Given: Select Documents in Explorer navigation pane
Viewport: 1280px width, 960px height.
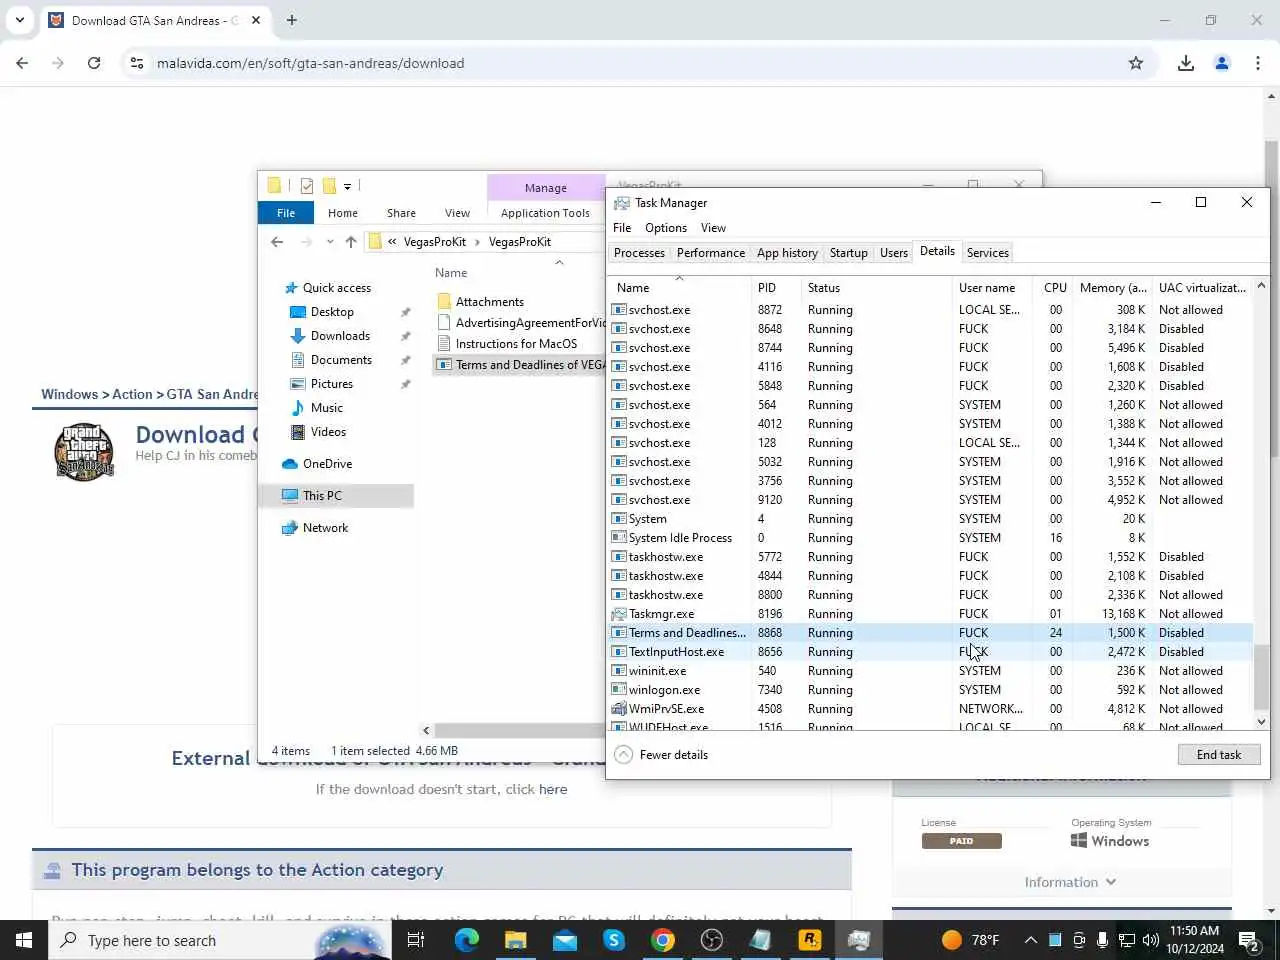Looking at the screenshot, I should [x=341, y=360].
